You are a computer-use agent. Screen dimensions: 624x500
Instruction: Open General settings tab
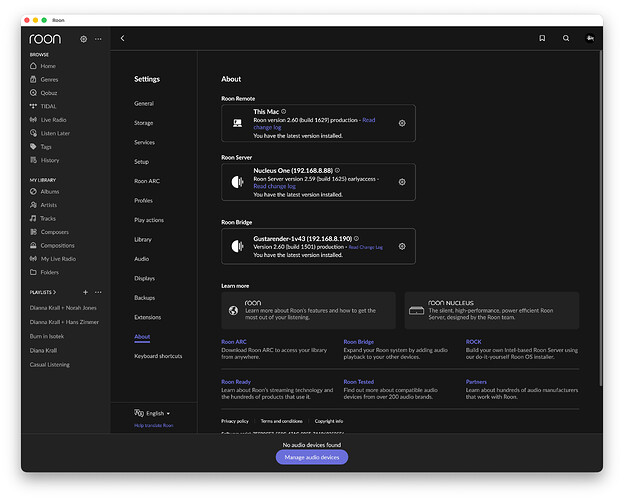coord(144,104)
